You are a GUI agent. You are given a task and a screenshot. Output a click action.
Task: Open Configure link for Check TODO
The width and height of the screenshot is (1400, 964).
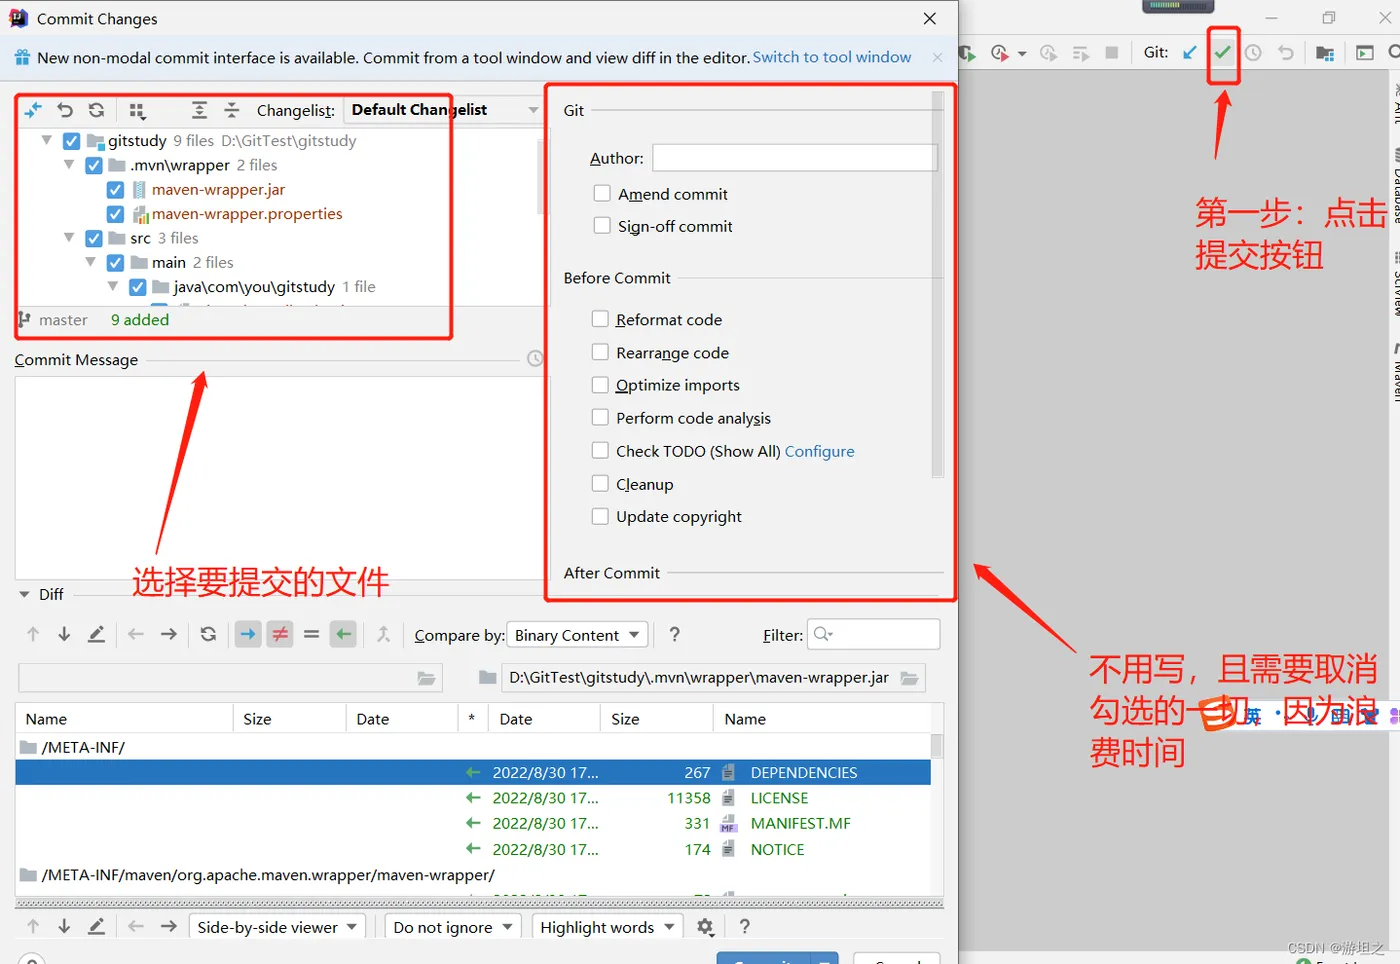coord(820,451)
